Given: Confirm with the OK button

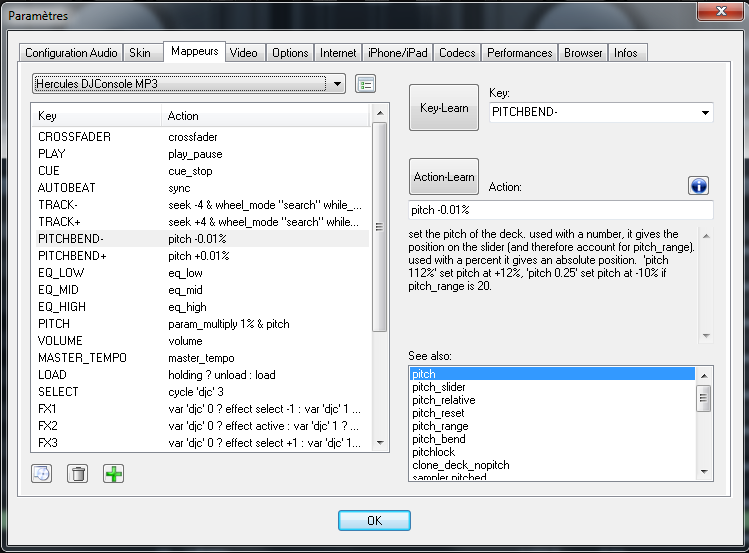Looking at the screenshot, I should click(374, 520).
